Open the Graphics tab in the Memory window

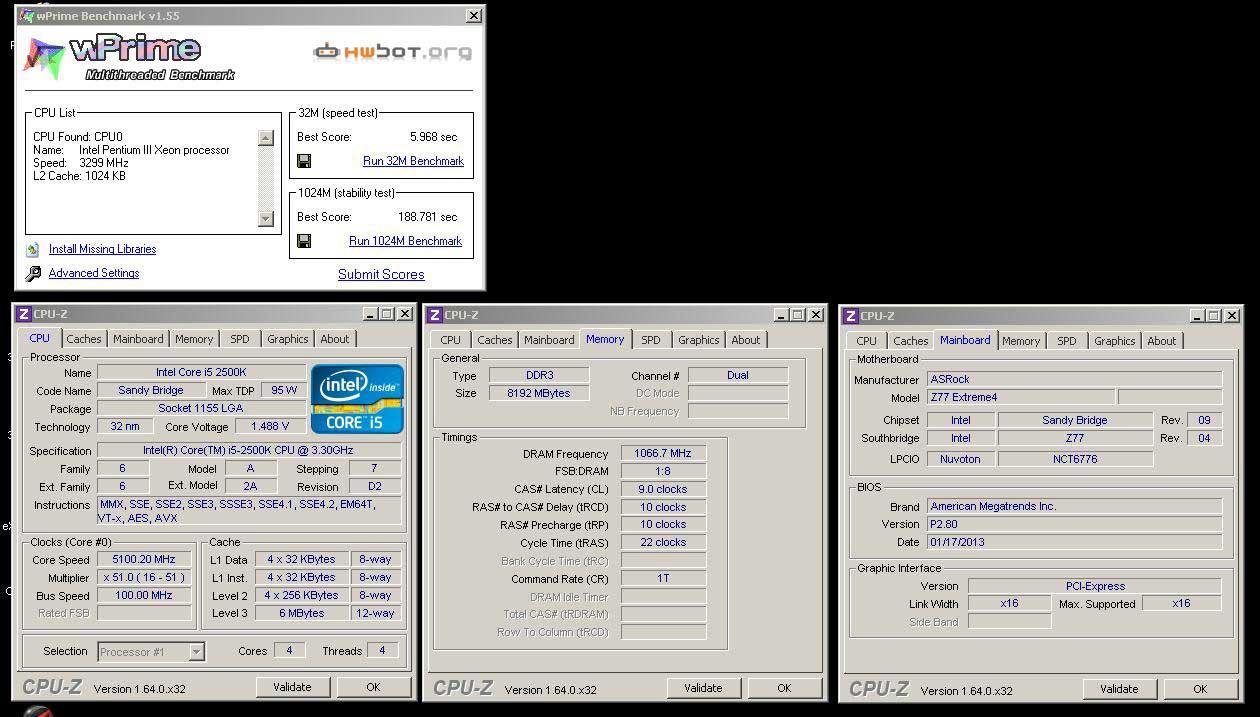click(x=699, y=340)
